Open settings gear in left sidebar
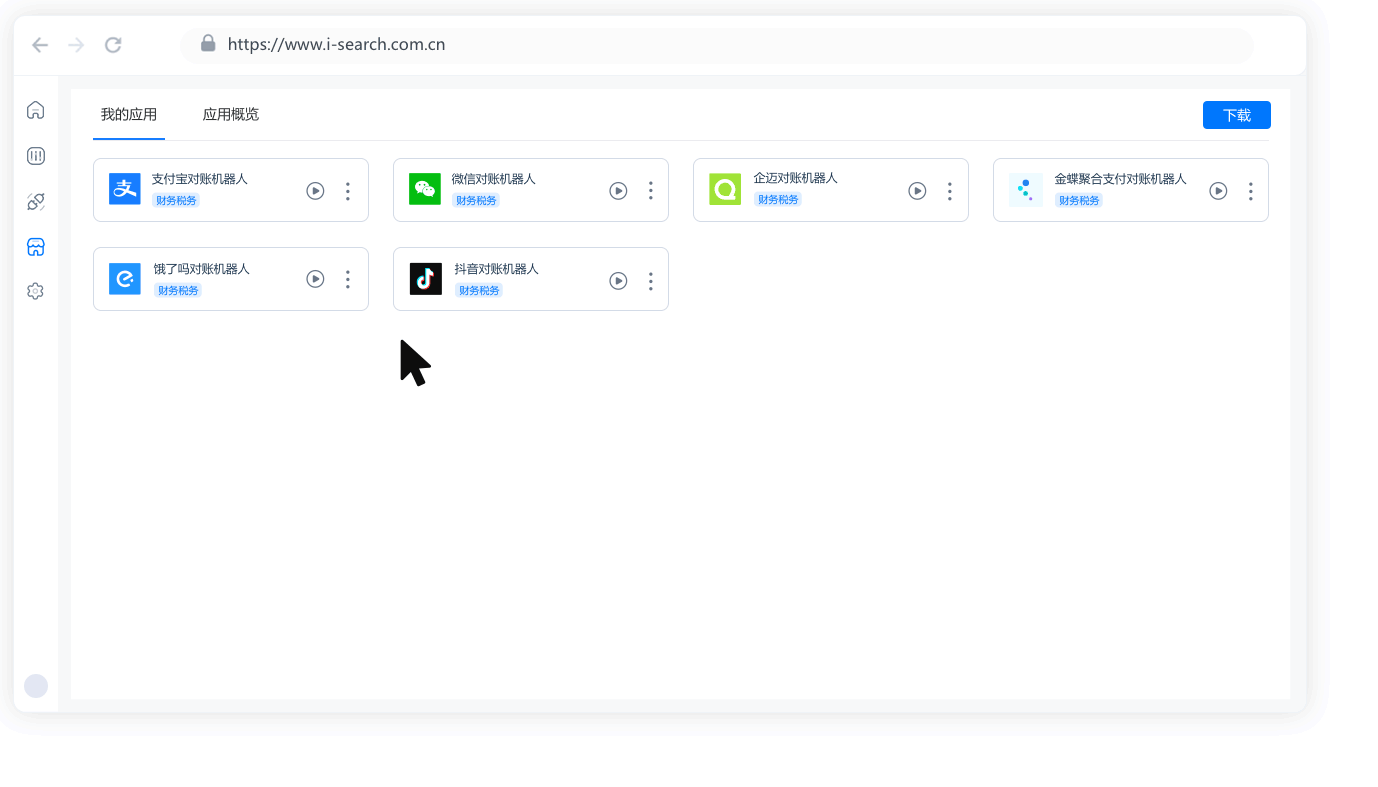The width and height of the screenshot is (1378, 787). click(x=35, y=291)
